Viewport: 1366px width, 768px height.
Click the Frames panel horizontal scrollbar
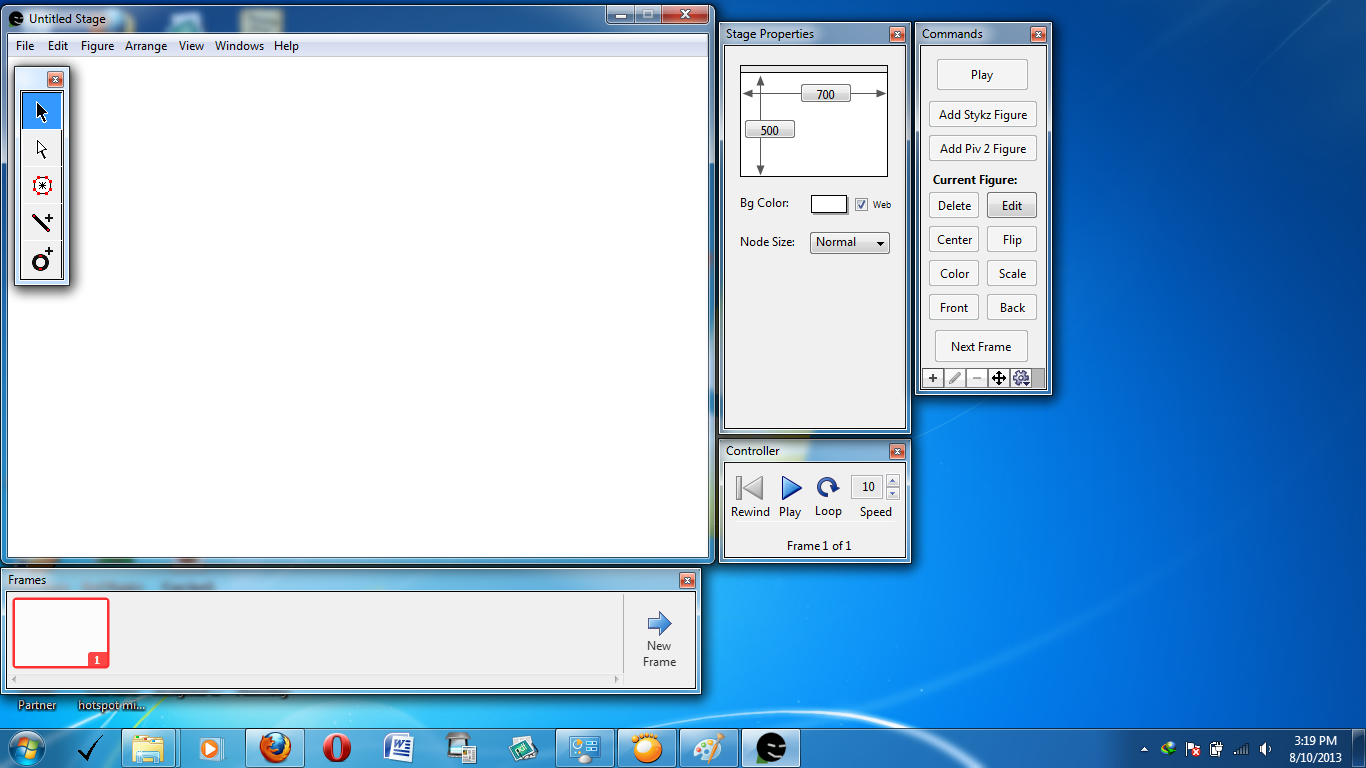pyautogui.click(x=315, y=680)
